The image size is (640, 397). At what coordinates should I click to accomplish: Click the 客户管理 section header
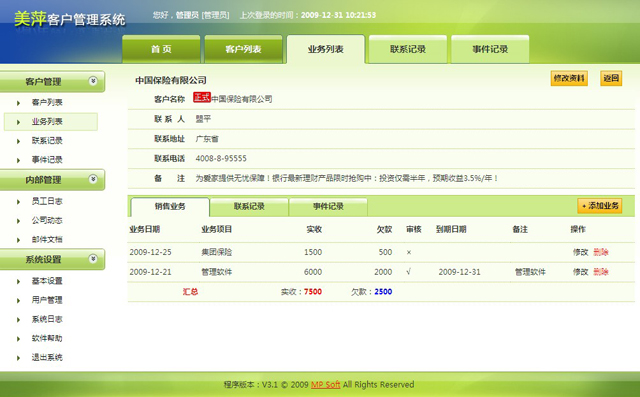pyautogui.click(x=52, y=82)
